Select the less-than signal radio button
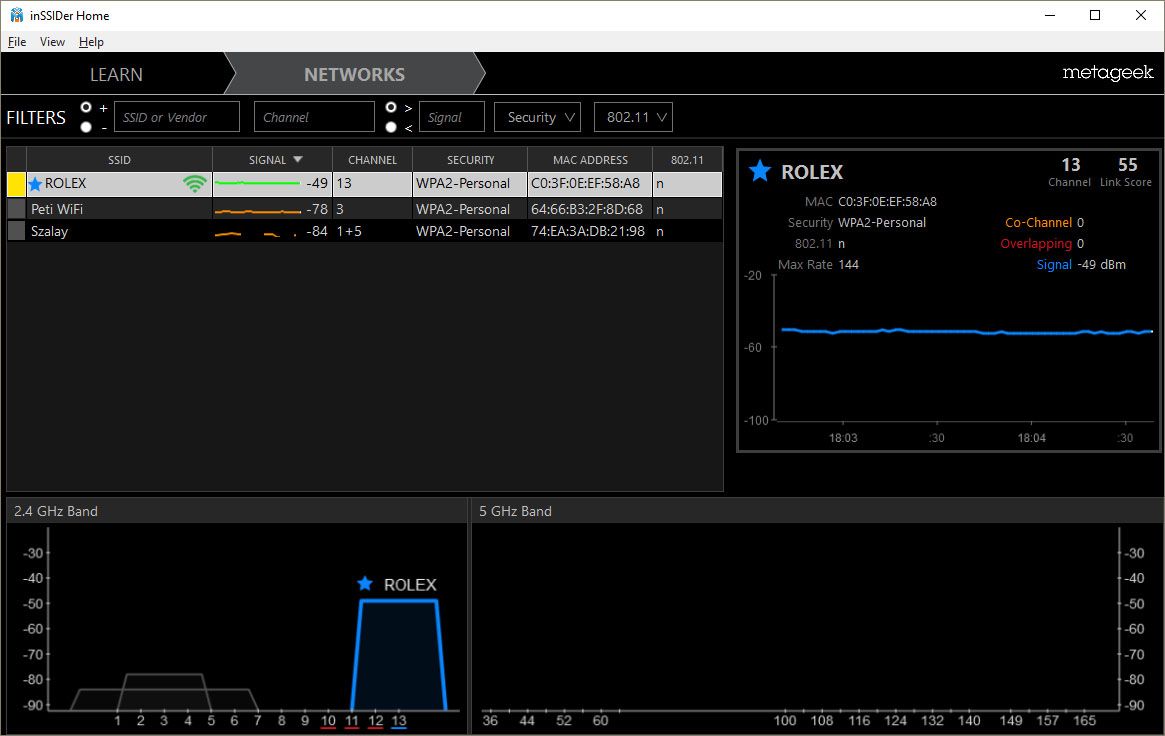This screenshot has height=736, width=1165. [x=391, y=127]
